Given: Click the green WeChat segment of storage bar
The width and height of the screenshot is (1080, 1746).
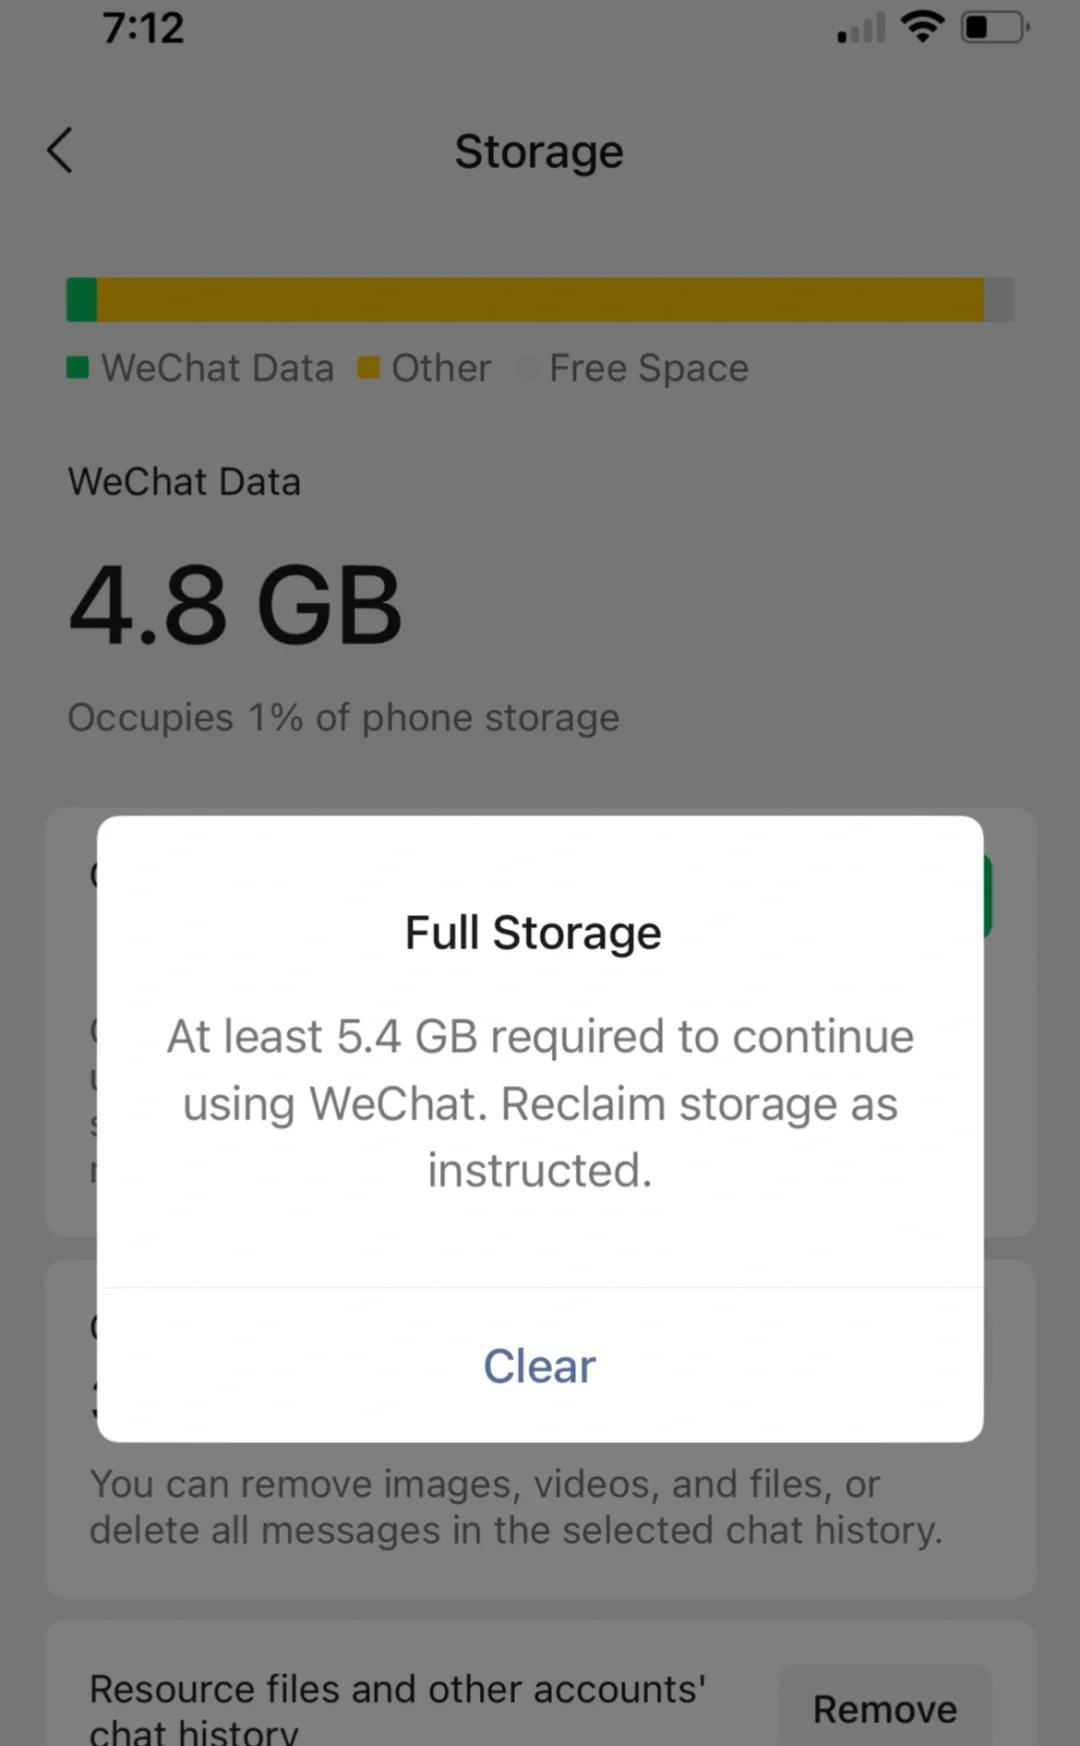Looking at the screenshot, I should point(82,300).
